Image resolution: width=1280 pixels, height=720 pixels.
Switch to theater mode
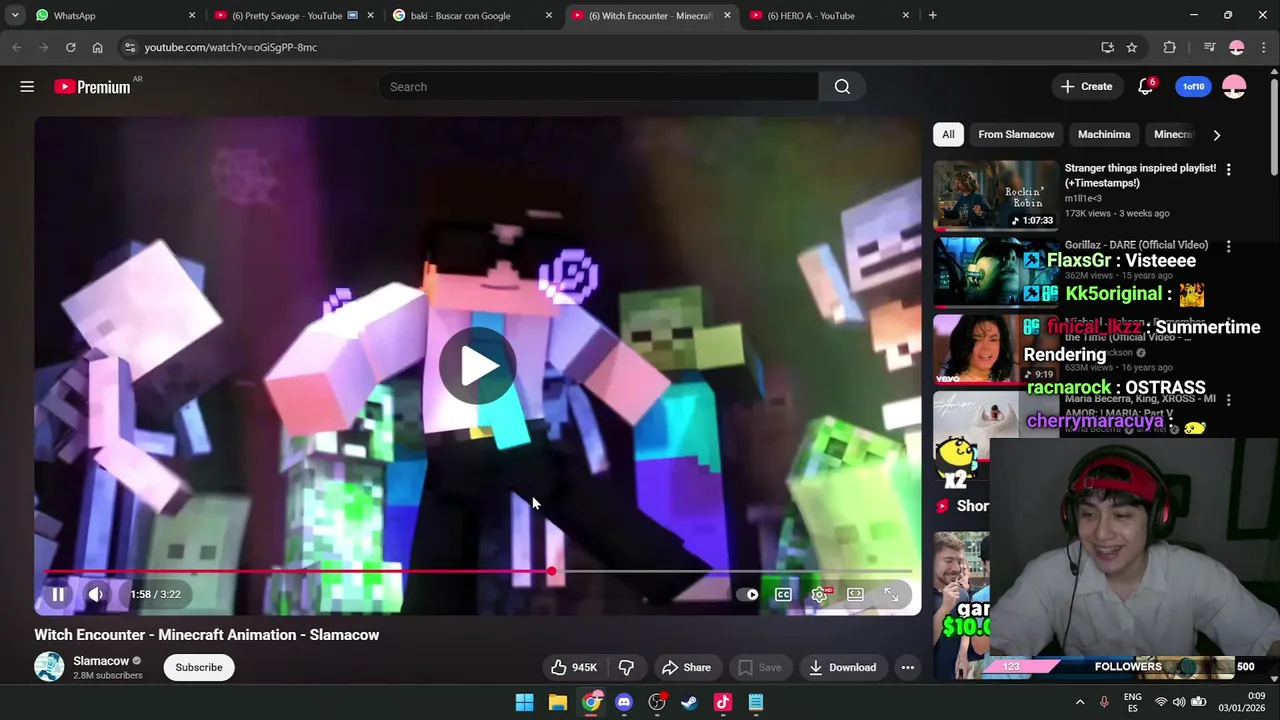855,594
